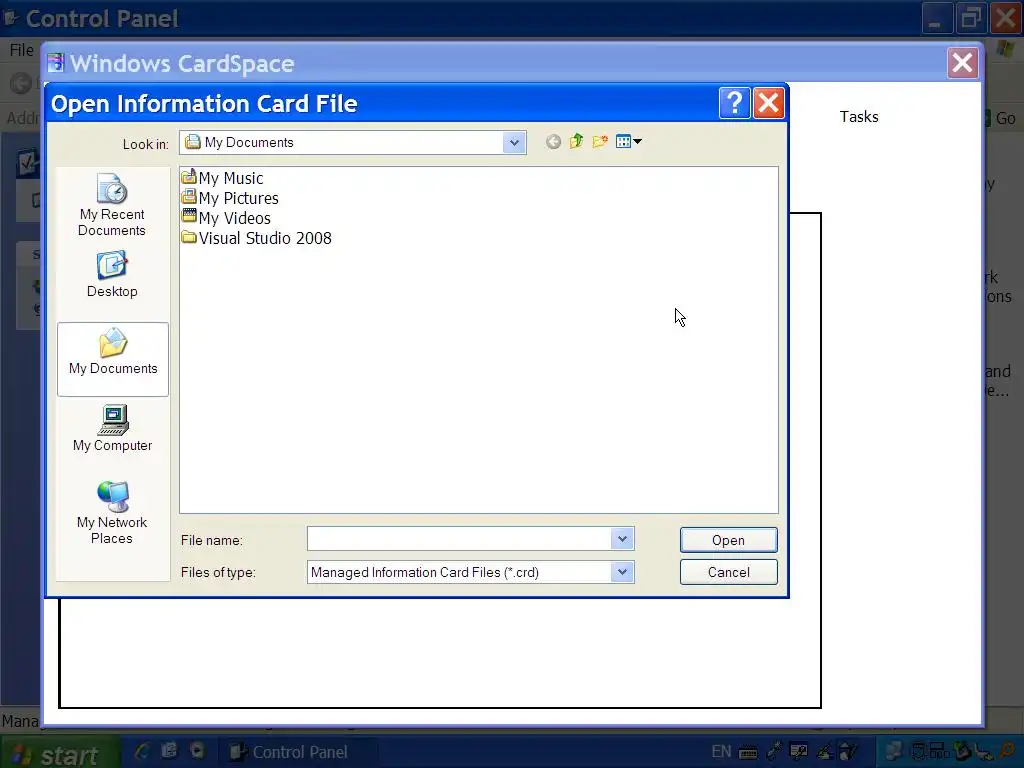Expand the Look in dropdown
The image size is (1024, 768).
click(514, 143)
